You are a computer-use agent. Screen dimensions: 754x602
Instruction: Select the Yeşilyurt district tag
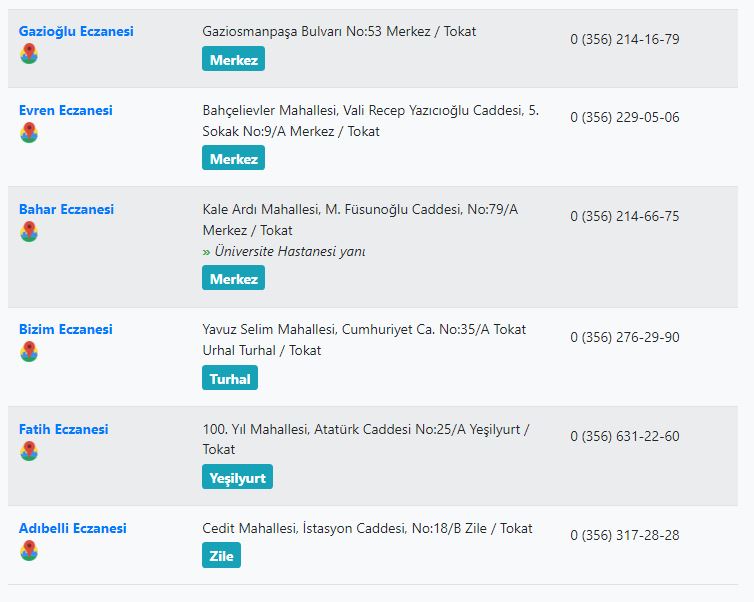pos(238,477)
